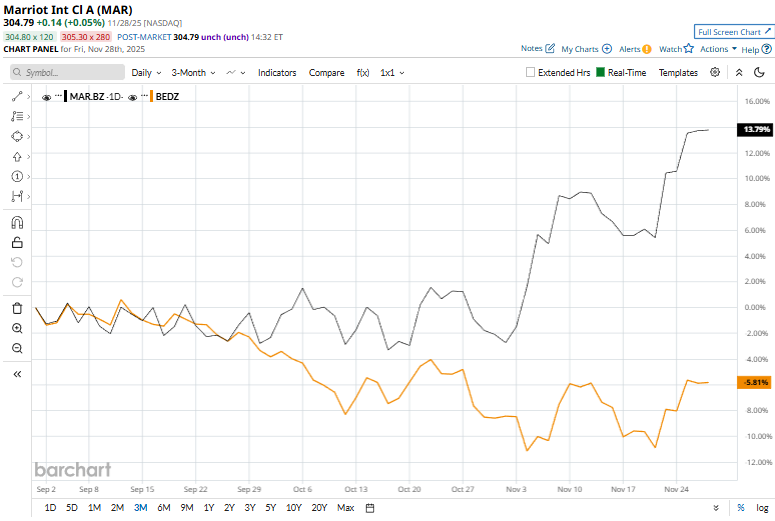Select the 1D time range
The width and height of the screenshot is (775, 521).
point(50,508)
